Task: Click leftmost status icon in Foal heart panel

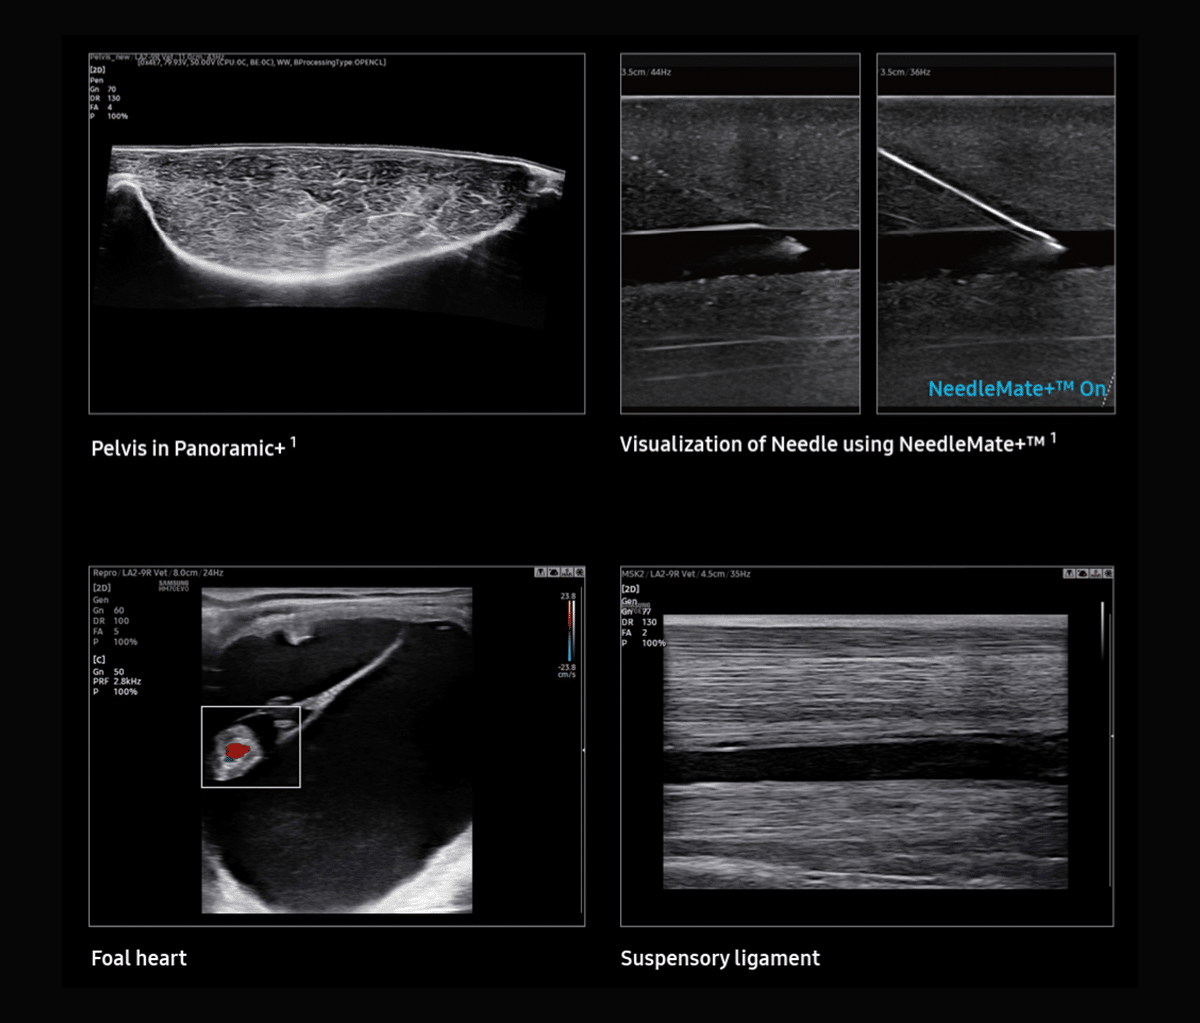Action: pos(541,573)
